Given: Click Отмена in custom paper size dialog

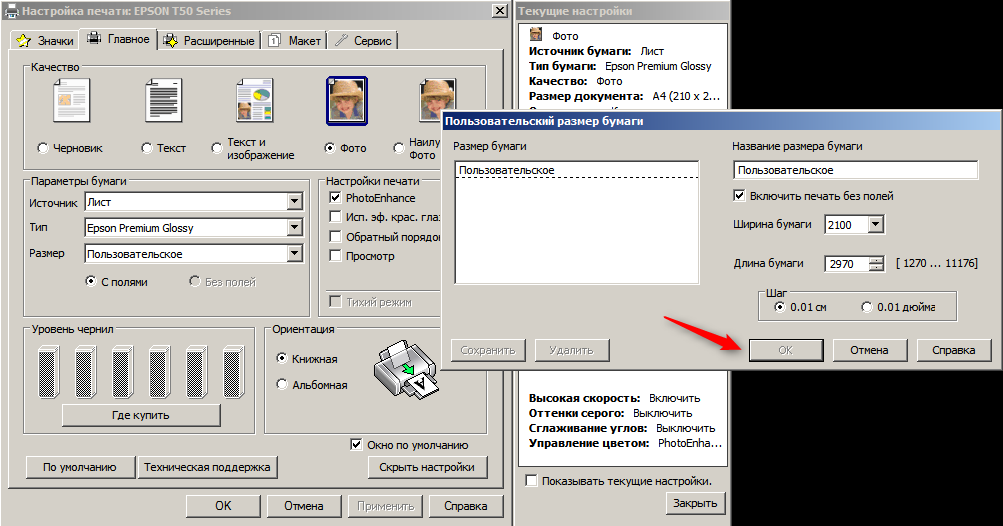Looking at the screenshot, I should click(x=869, y=350).
